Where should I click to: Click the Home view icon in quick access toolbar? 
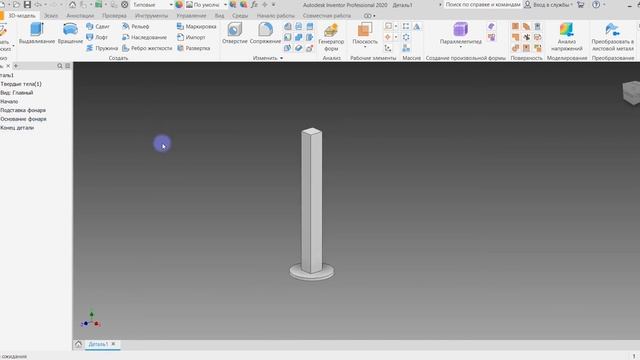pos(72,4)
